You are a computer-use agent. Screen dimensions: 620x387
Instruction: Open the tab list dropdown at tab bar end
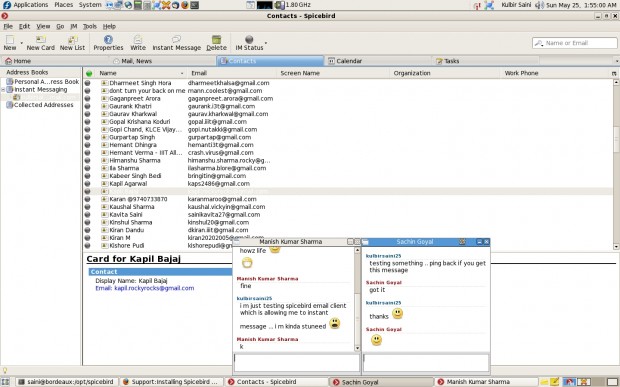[x=616, y=61]
